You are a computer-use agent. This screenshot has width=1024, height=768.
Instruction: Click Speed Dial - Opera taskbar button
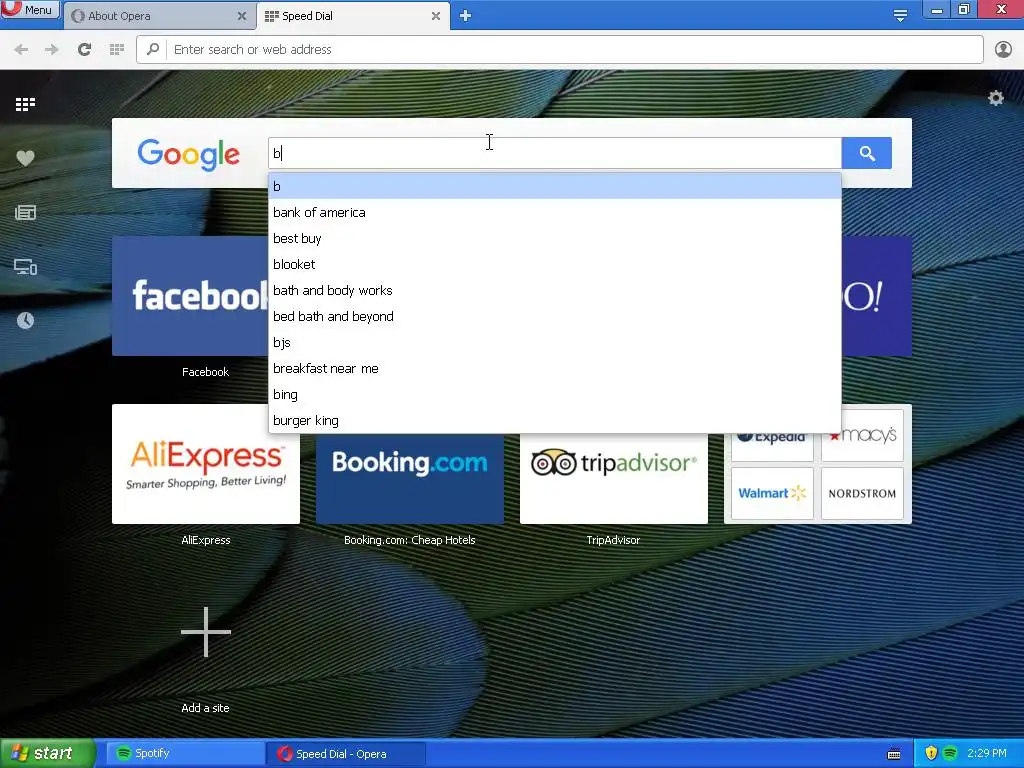tap(346, 754)
